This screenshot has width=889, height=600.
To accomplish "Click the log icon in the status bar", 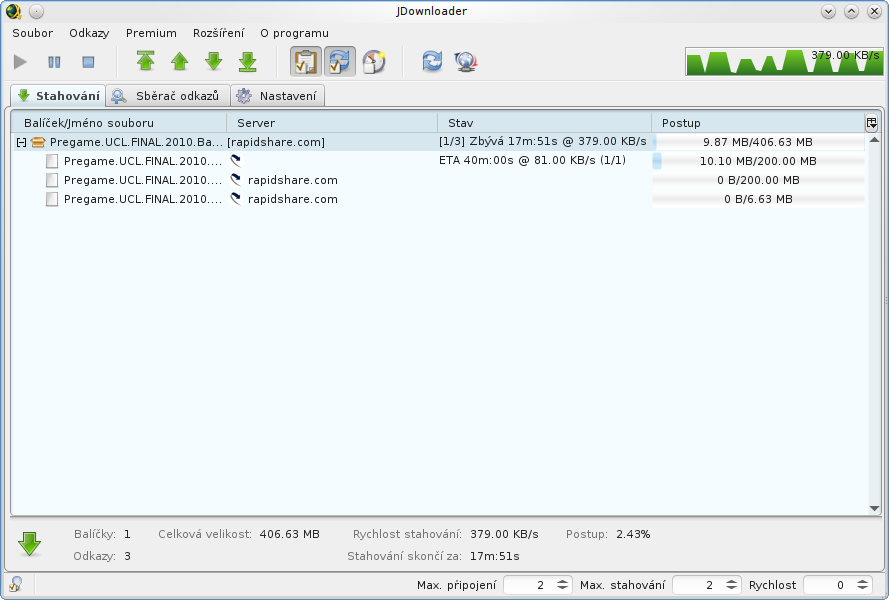I will pos(16,584).
